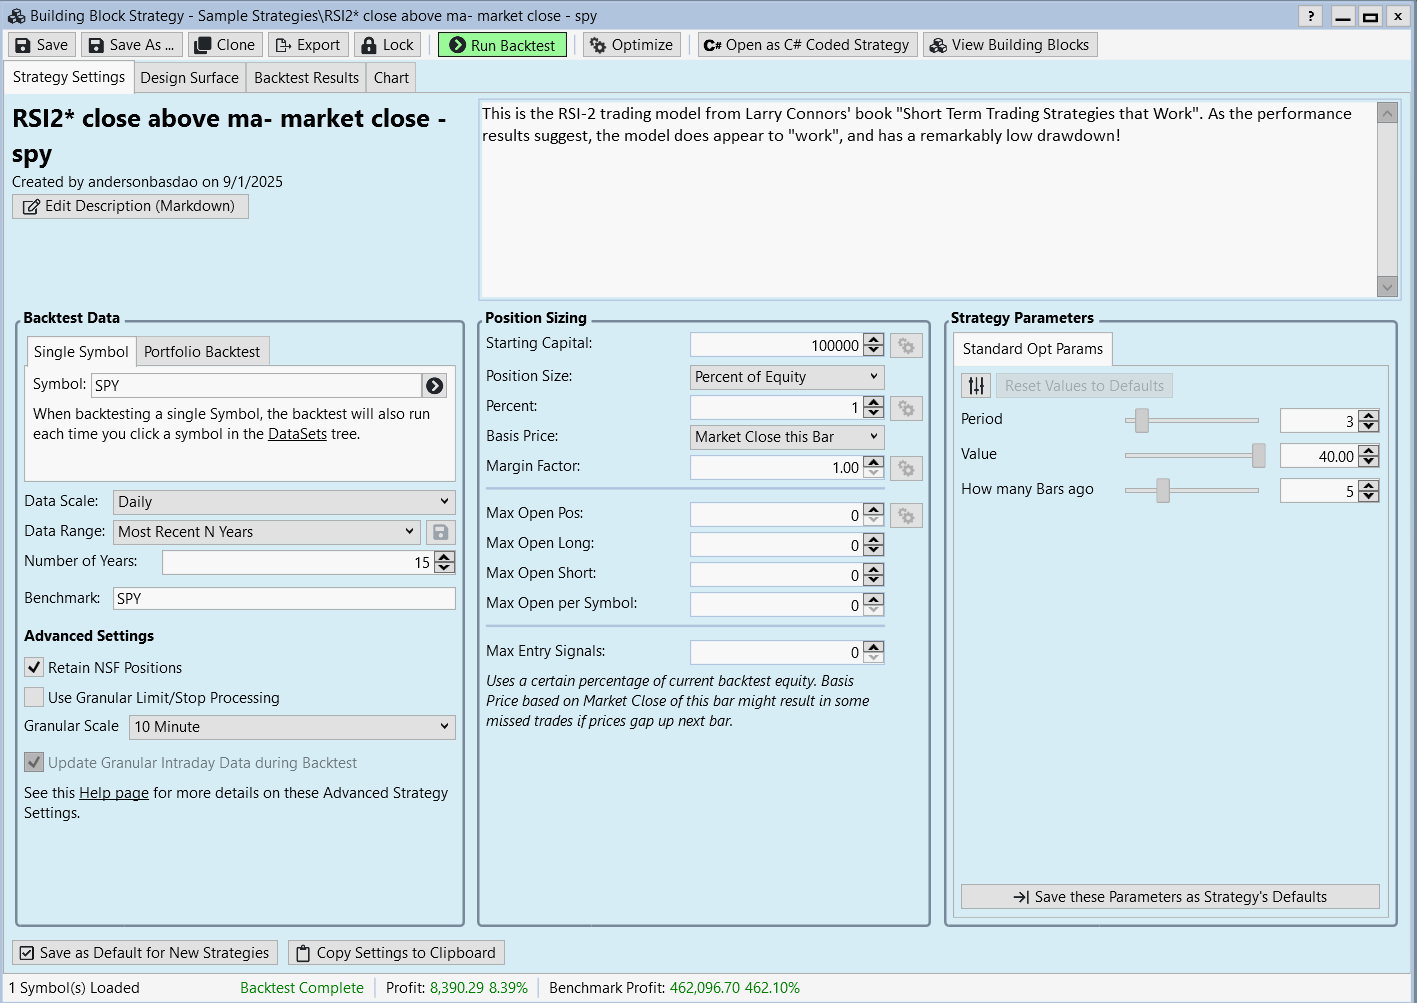Click the Lock strategy padlock button
Viewport: 1417px width, 1003px height.
386,45
